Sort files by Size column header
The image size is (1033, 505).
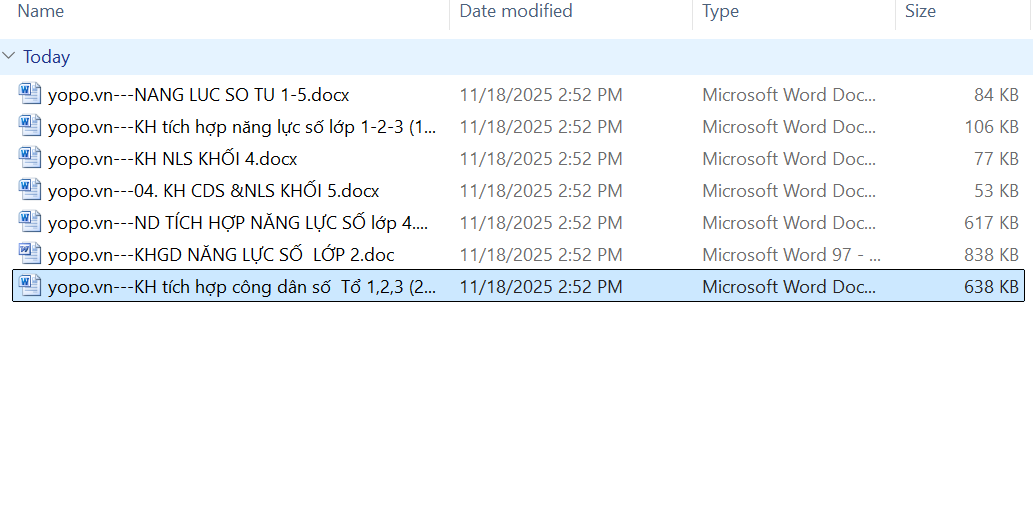point(920,12)
